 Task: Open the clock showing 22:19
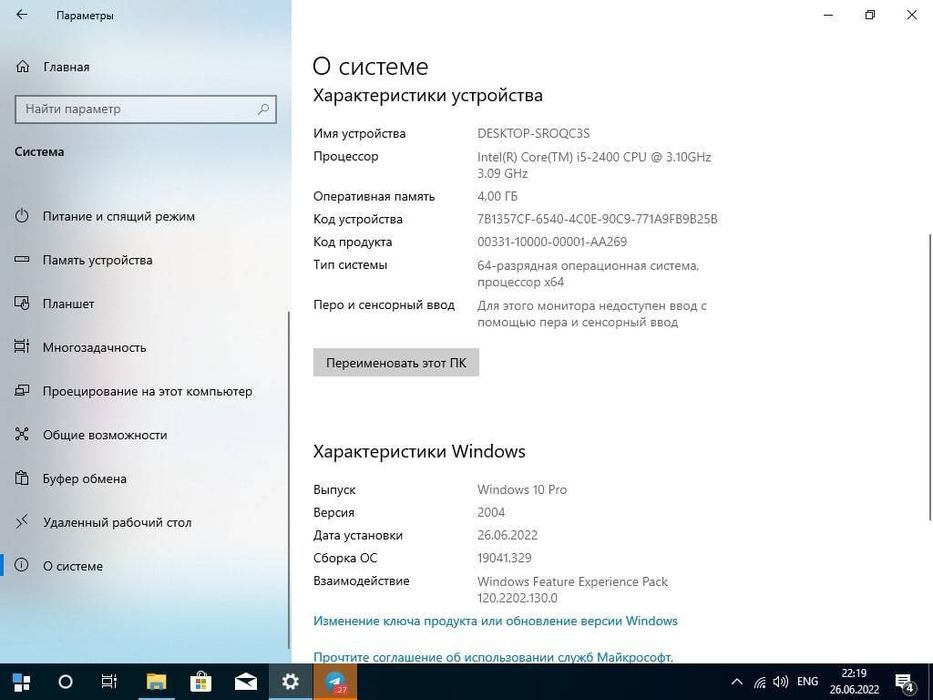[x=854, y=673]
